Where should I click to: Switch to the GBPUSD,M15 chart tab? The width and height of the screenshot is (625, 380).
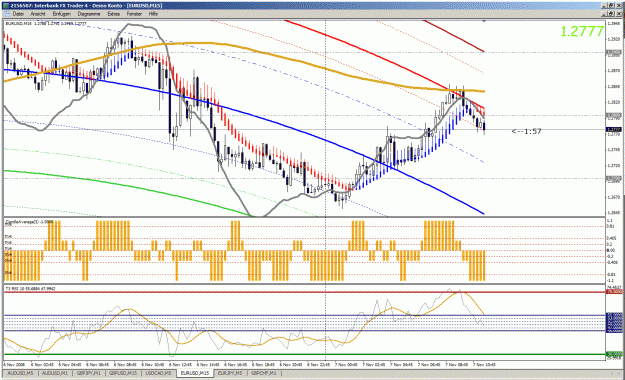coord(123,373)
